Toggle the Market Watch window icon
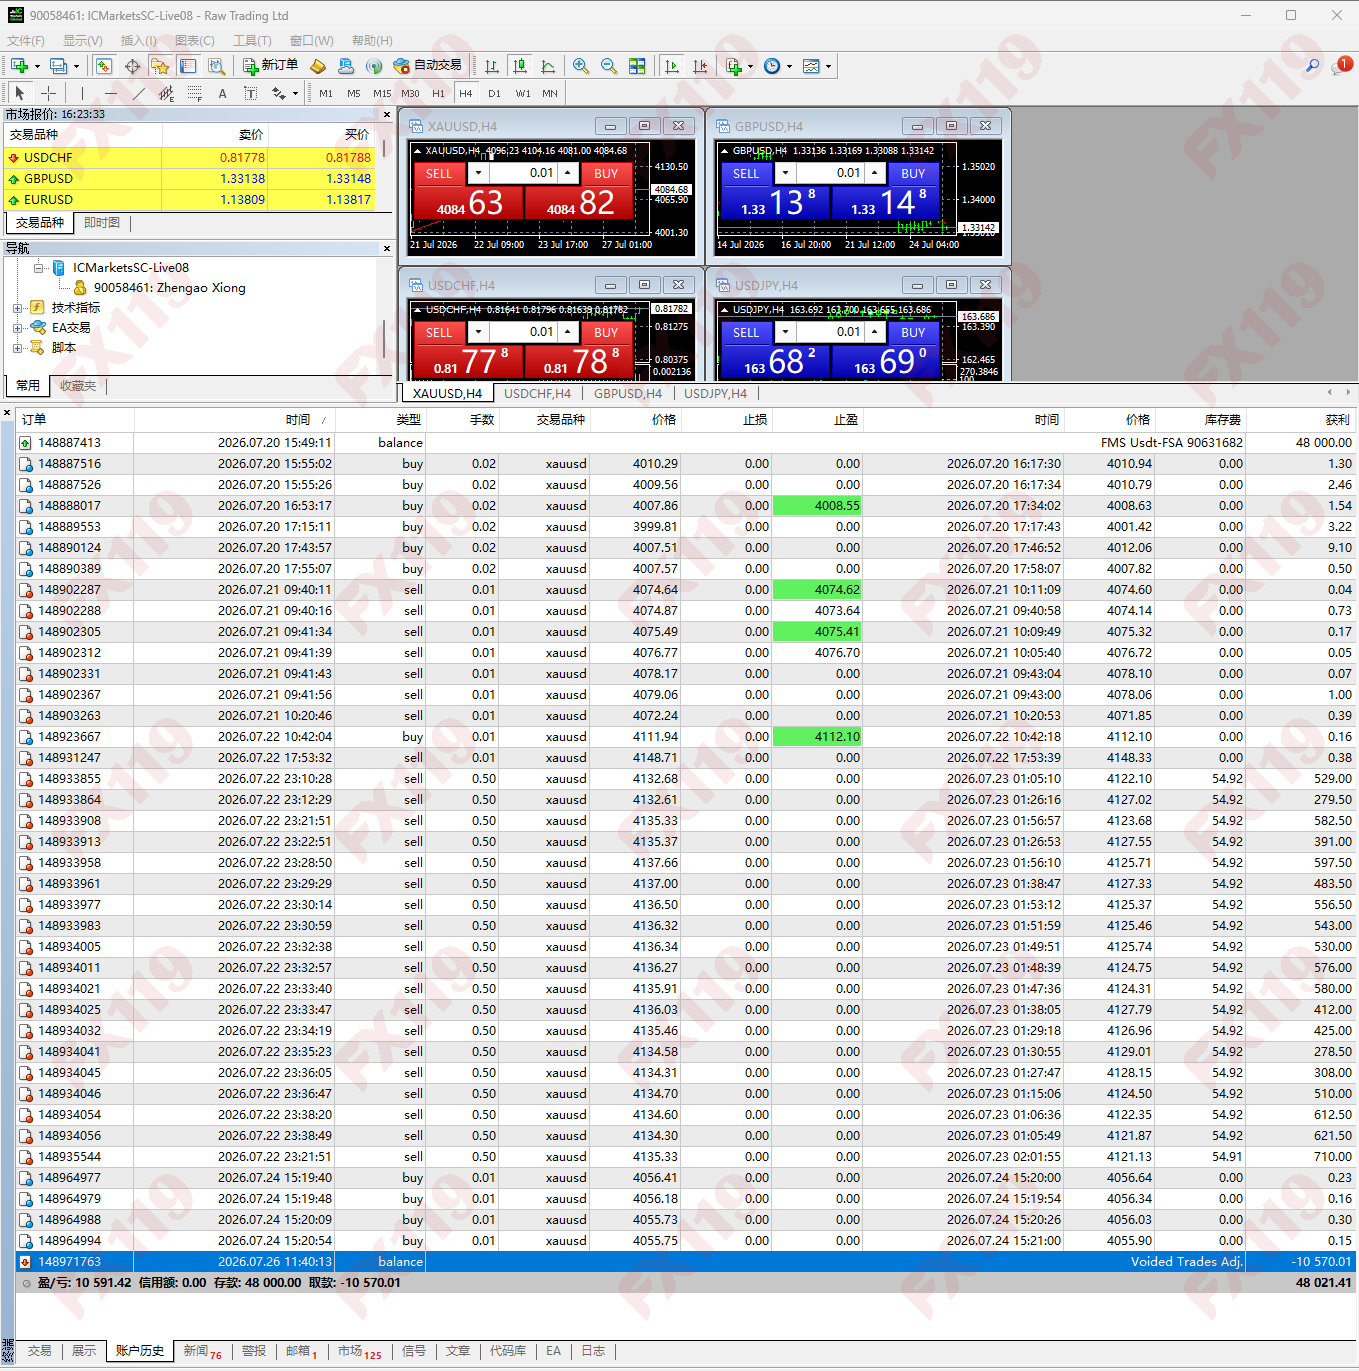Screen dimensions: 1359x1371 (103, 66)
